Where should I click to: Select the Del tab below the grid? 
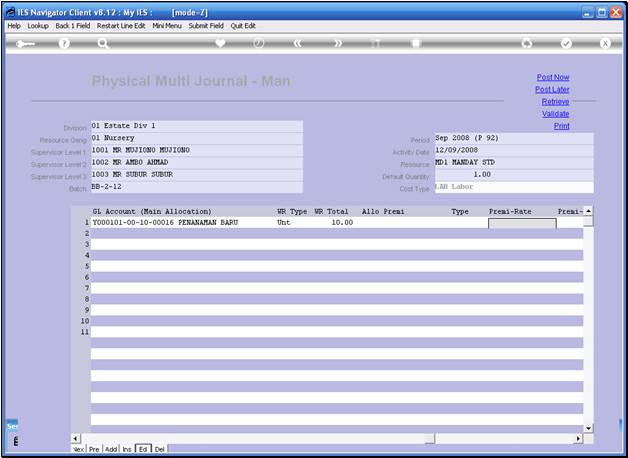[x=159, y=449]
